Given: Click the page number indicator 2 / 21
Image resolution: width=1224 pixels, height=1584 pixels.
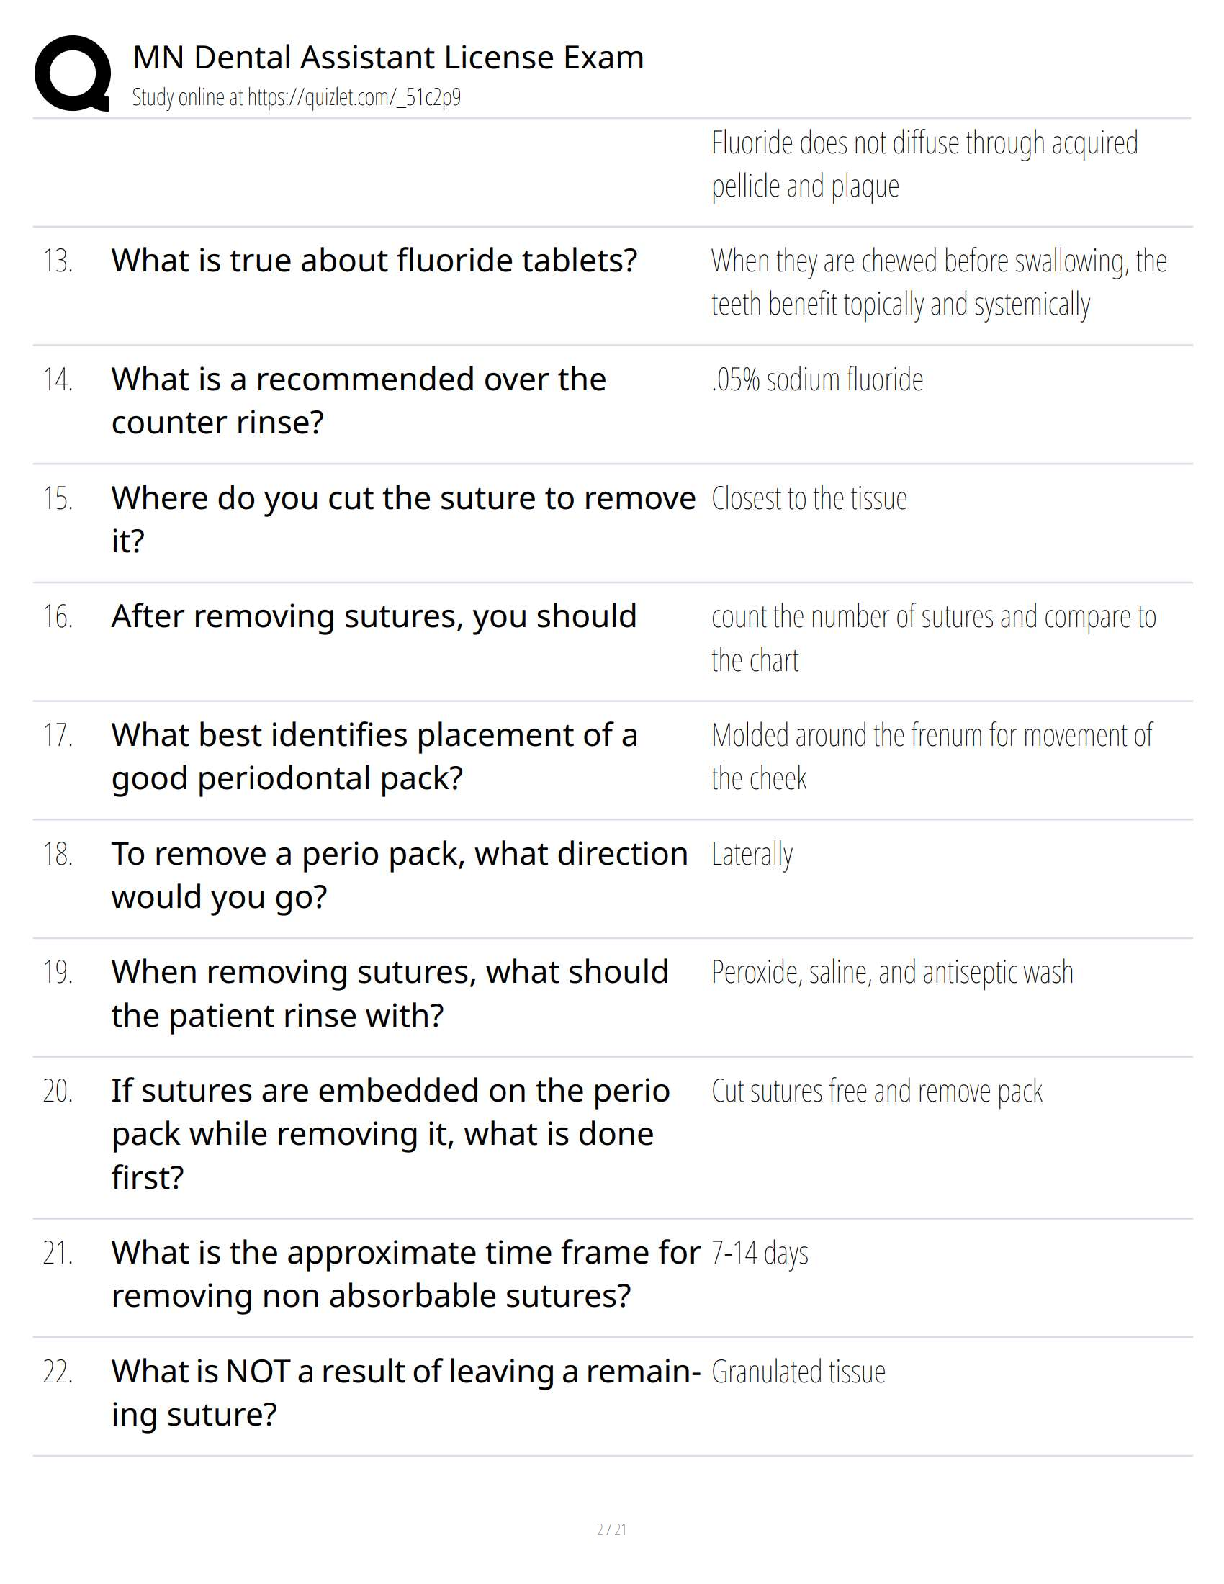Looking at the screenshot, I should (x=611, y=1529).
